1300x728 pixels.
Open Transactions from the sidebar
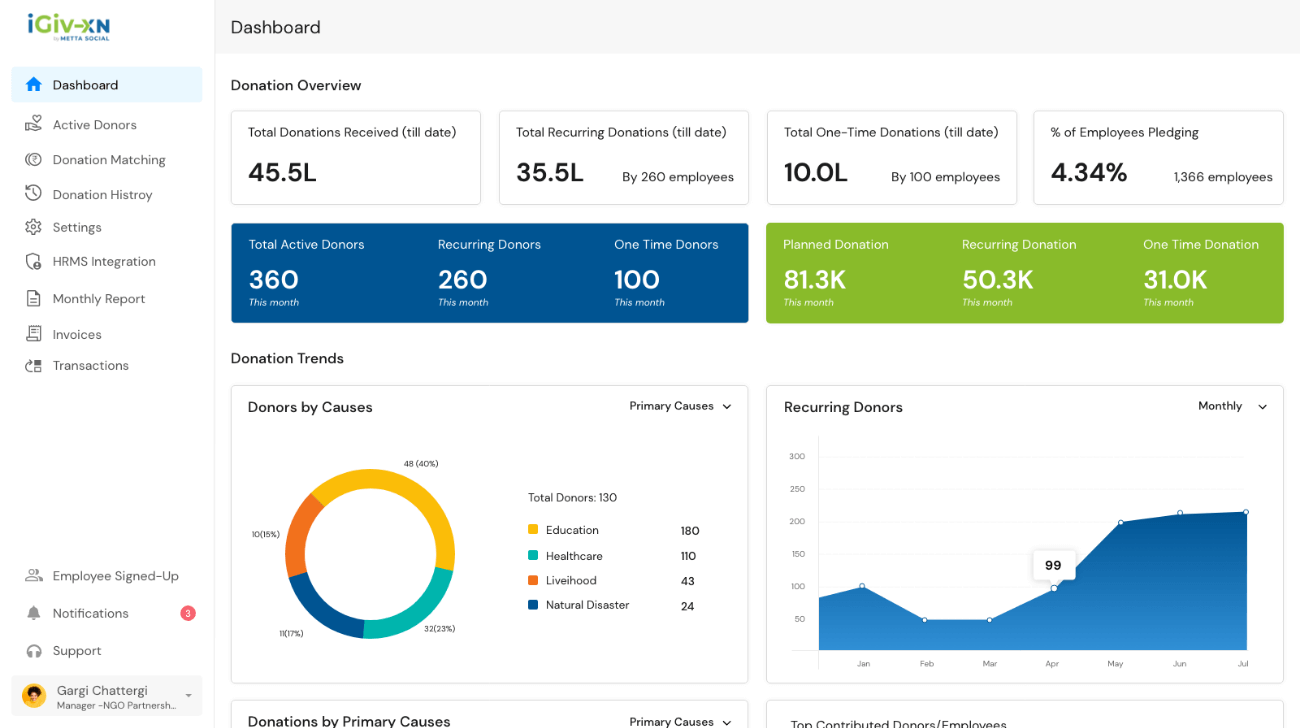[90, 366]
